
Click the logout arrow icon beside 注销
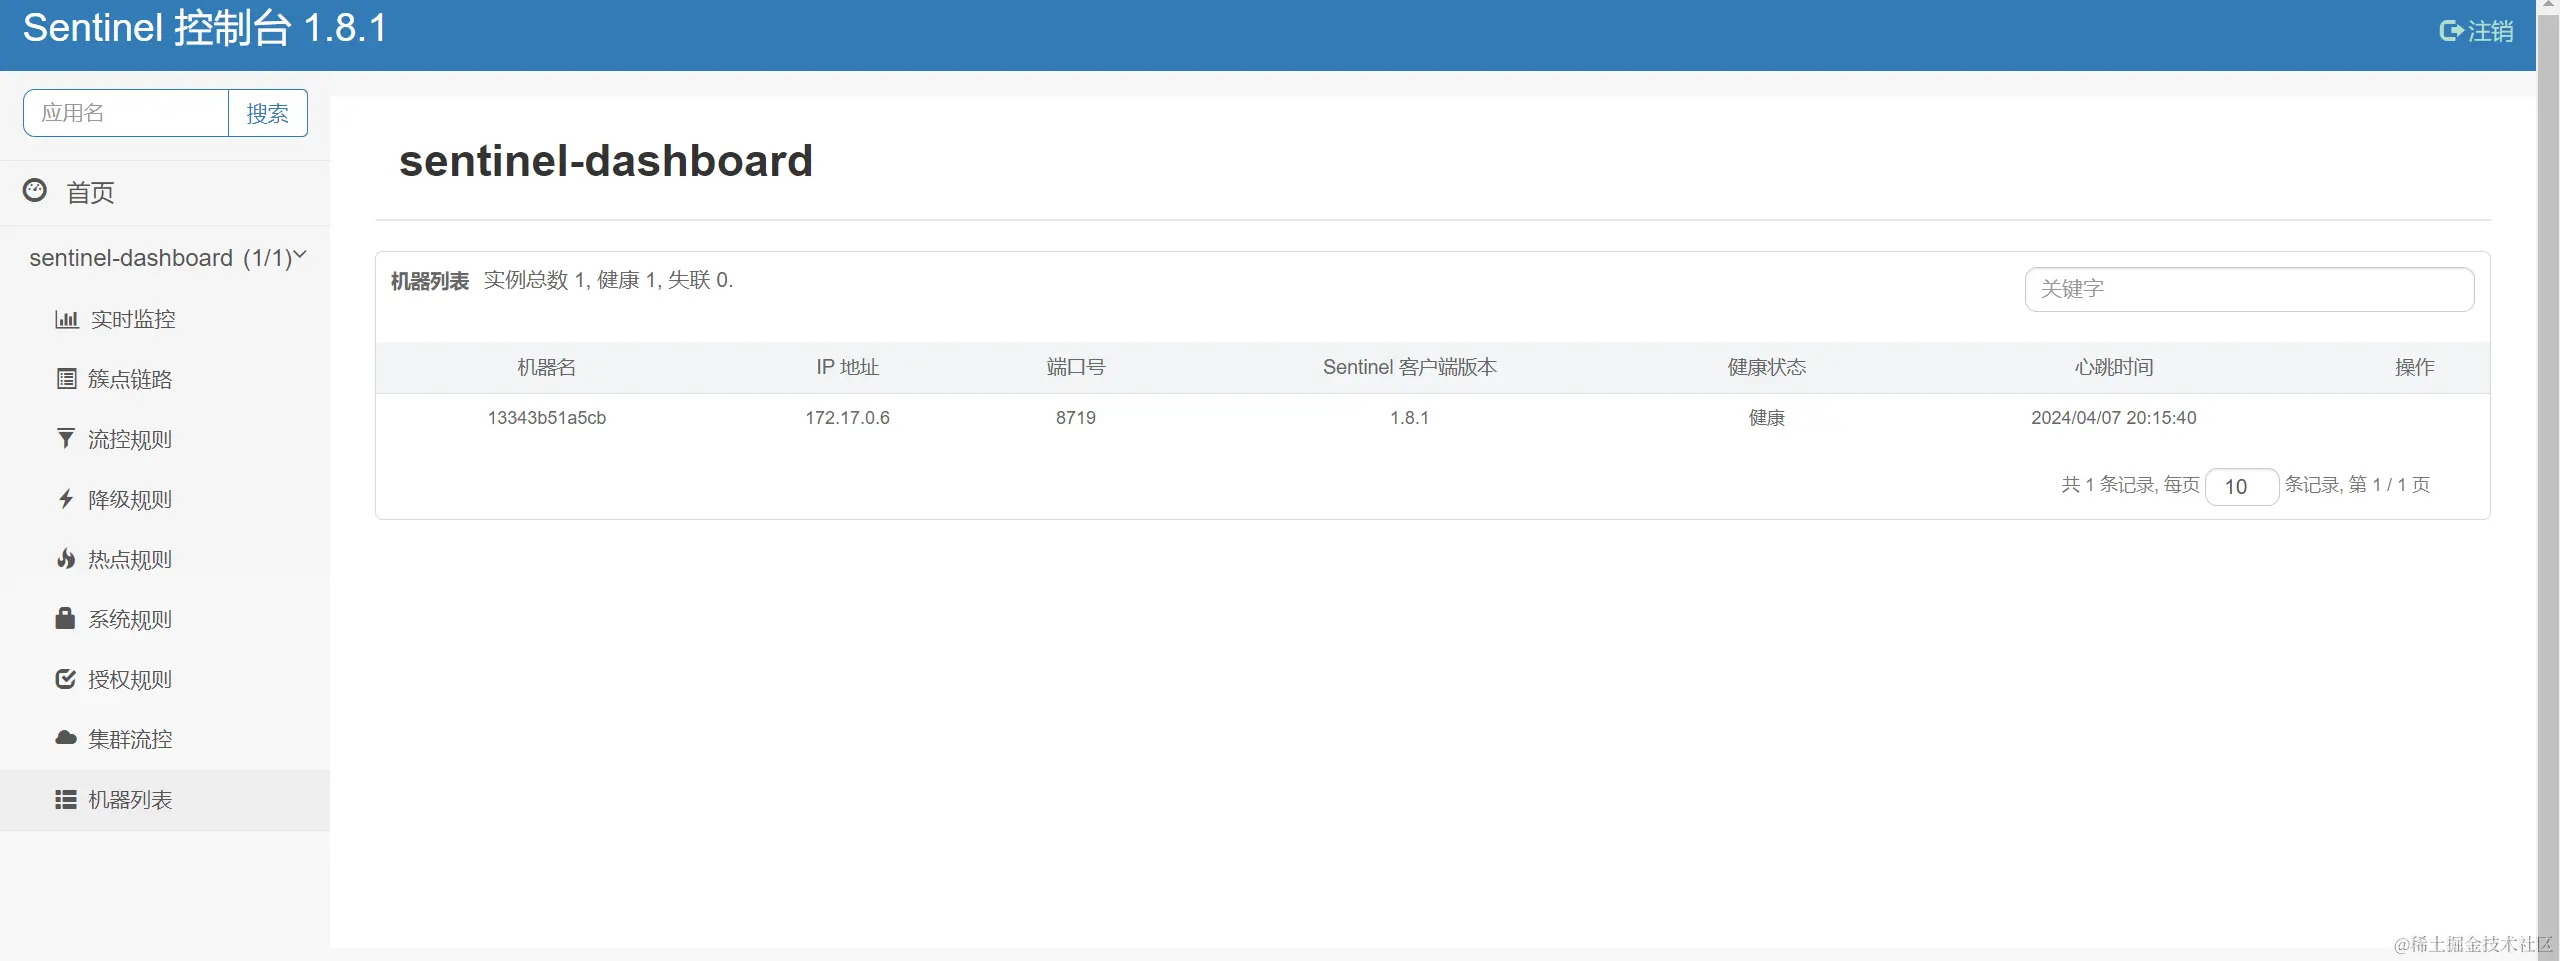[2452, 30]
